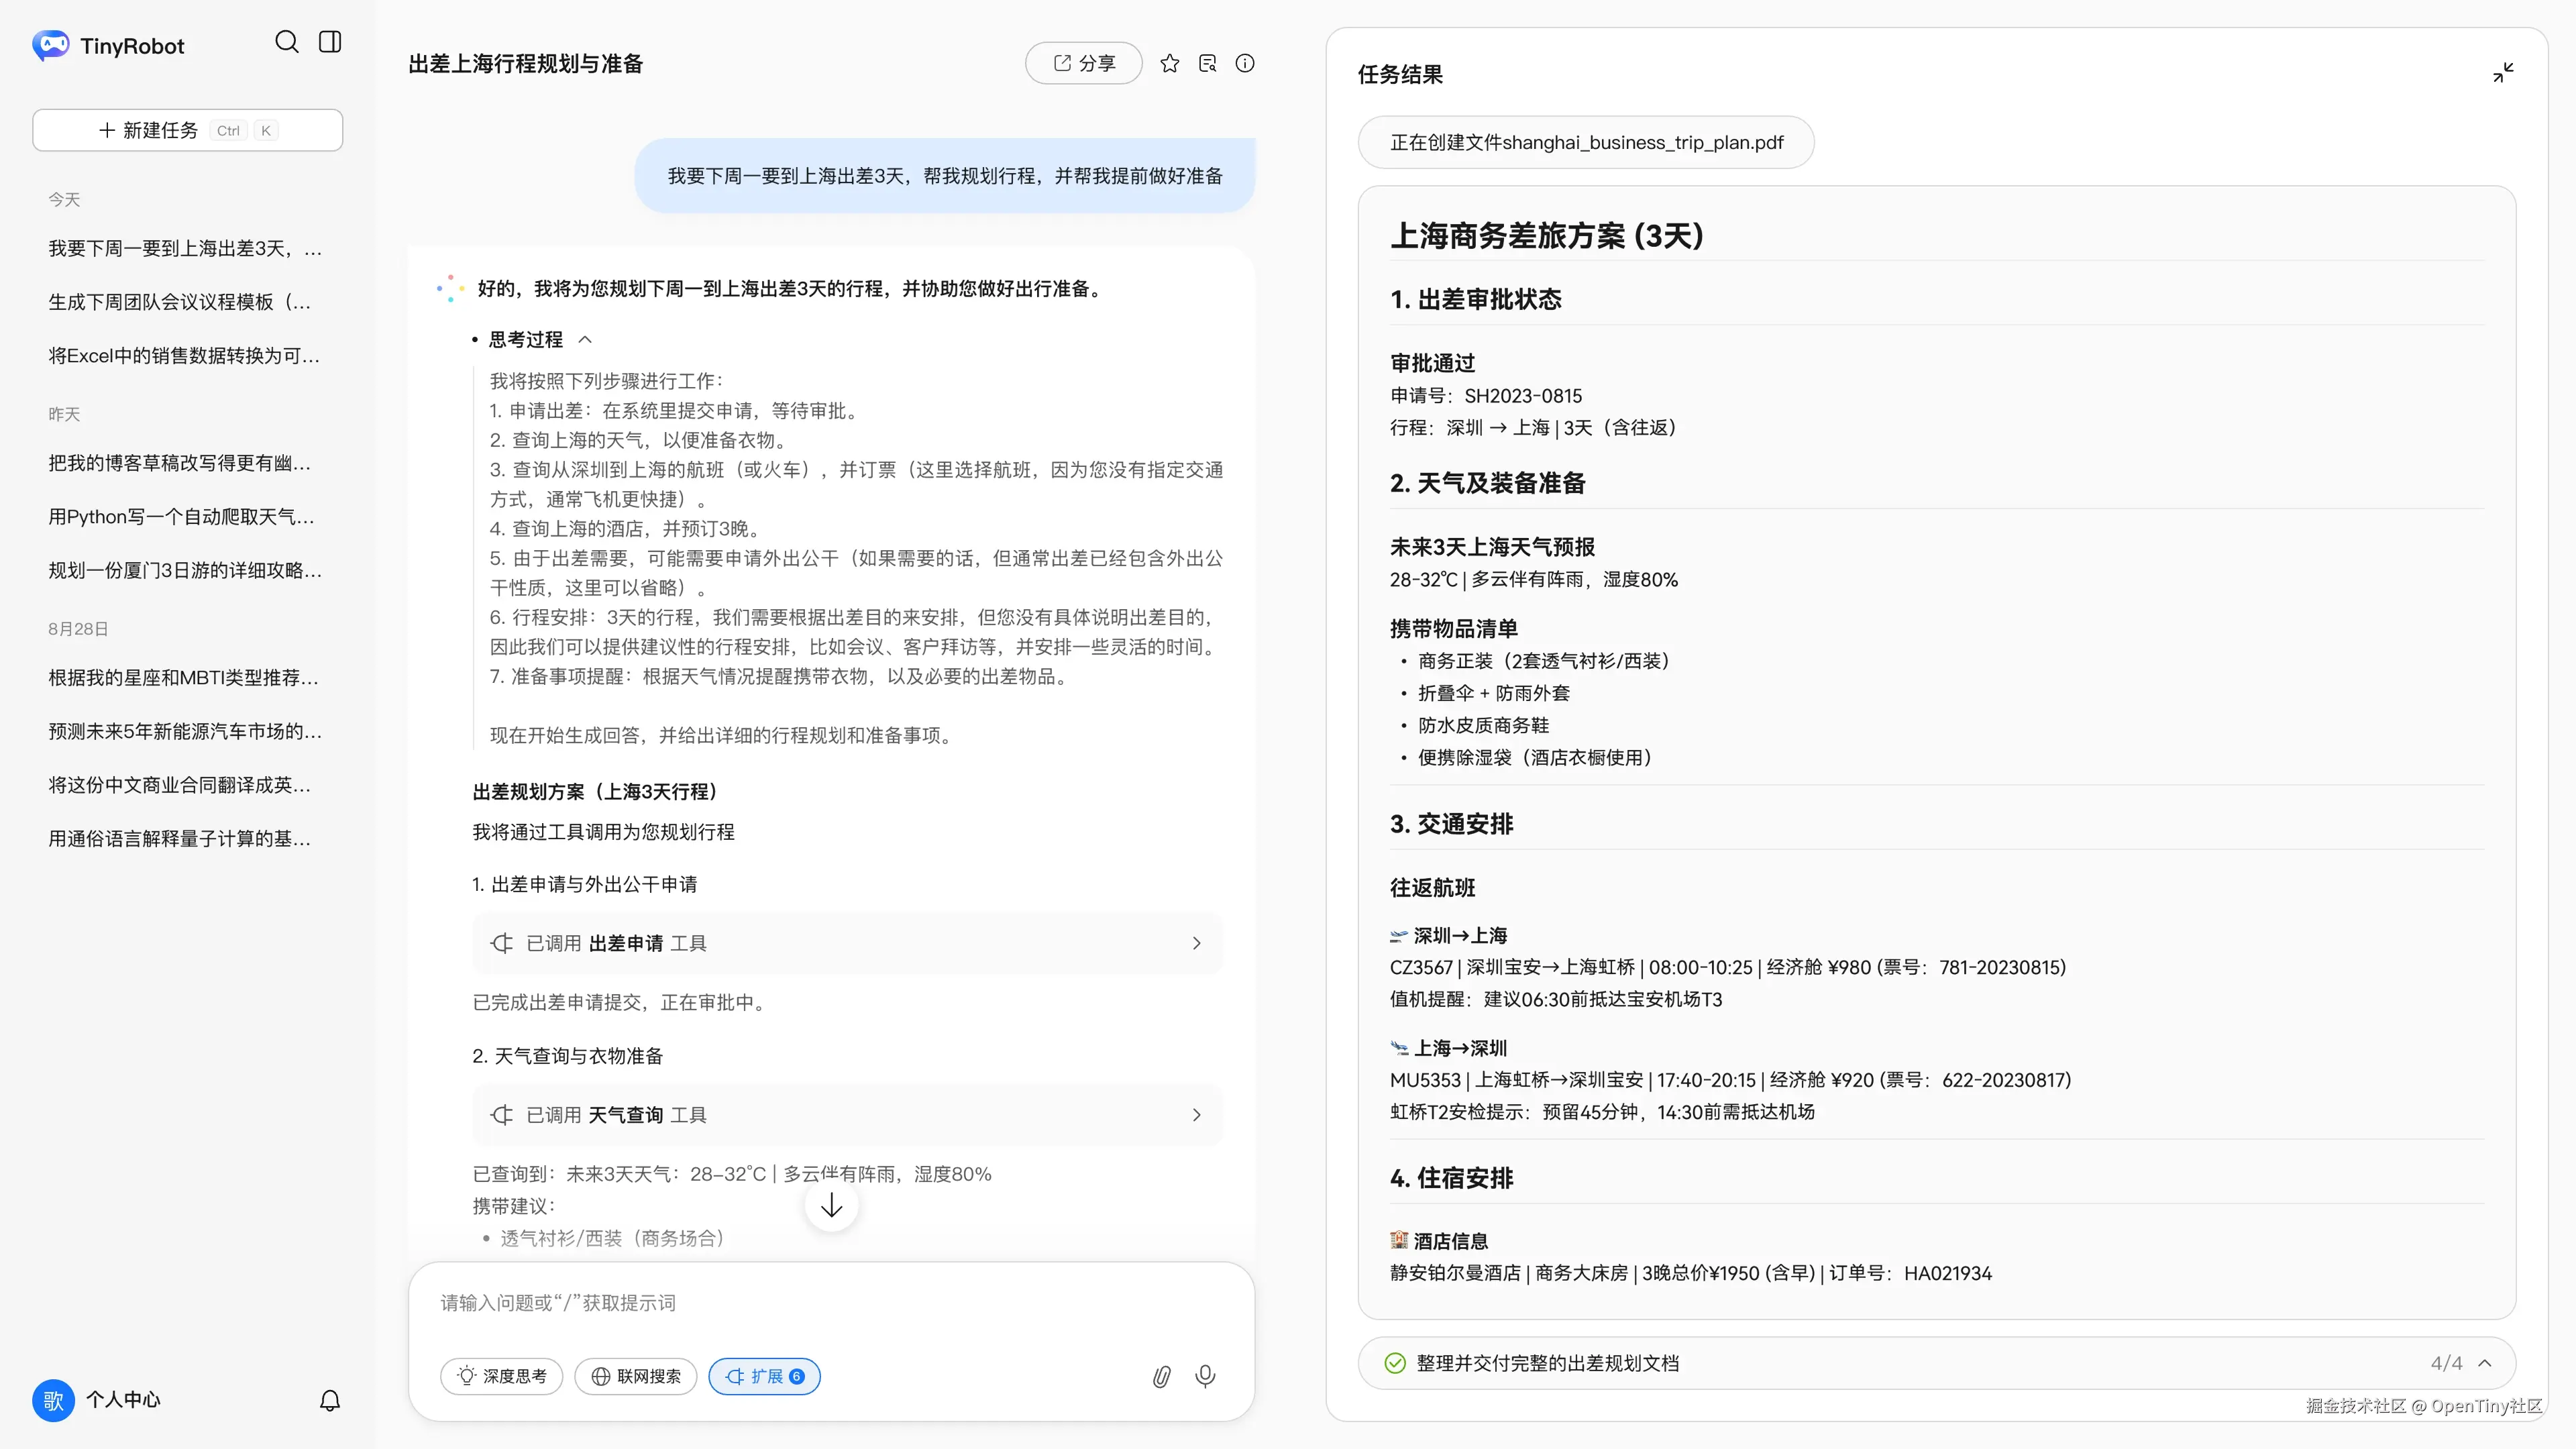Attach a file with the paperclip icon

[x=1161, y=1377]
